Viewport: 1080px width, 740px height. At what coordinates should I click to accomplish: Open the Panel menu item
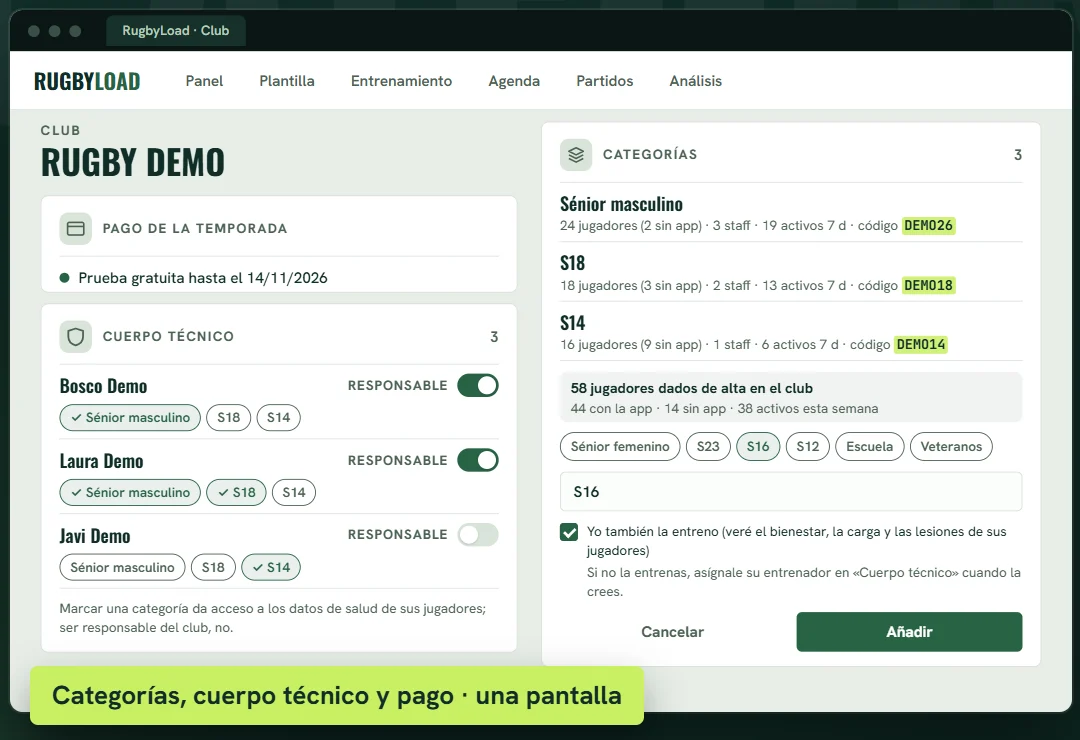coord(205,81)
